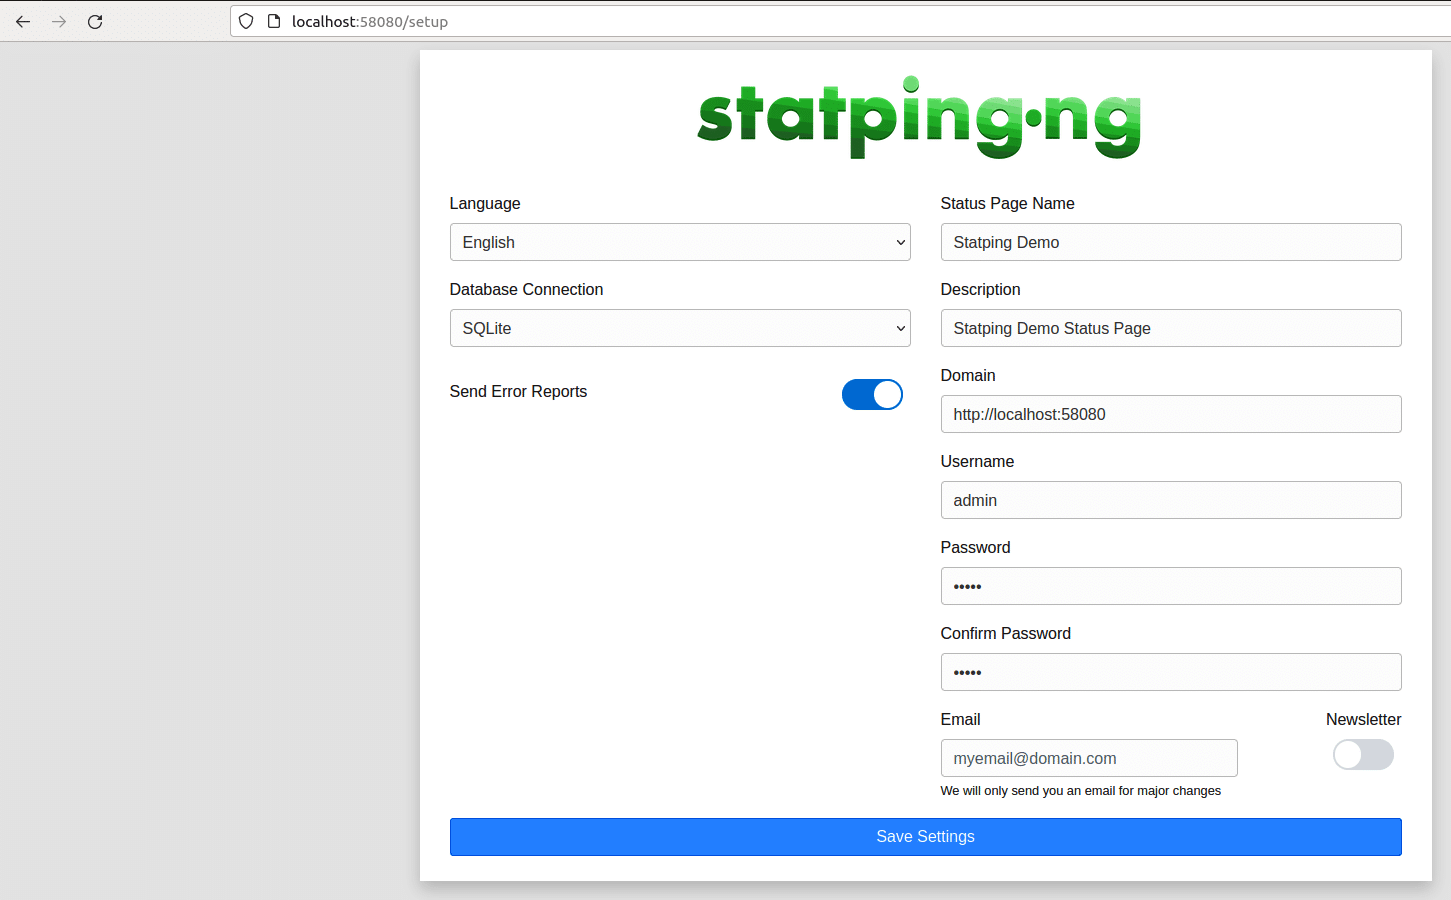Viewport: 1451px width, 900px height.
Task: Click the Send Error Reports label
Action: coord(518,391)
